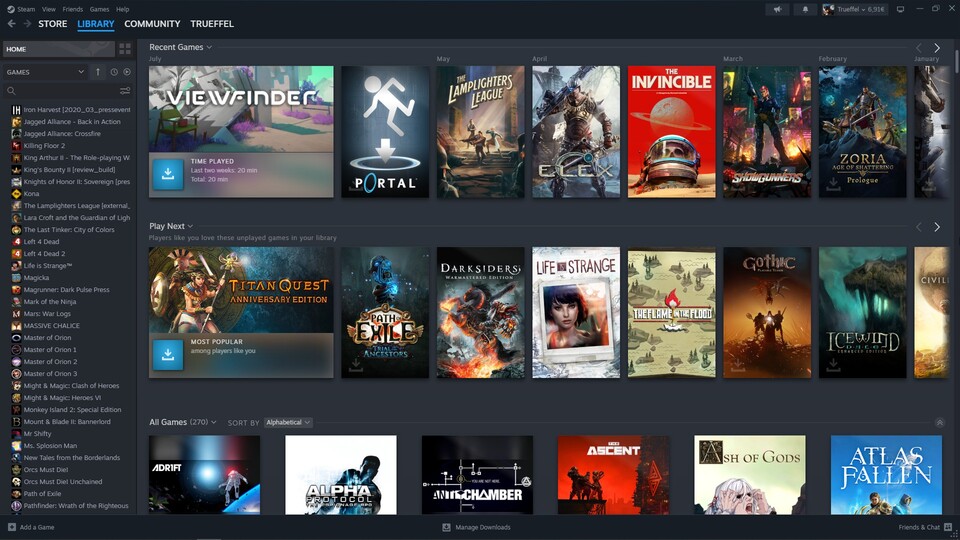Click the Left 4 Dead 2 icon
Image resolution: width=960 pixels, height=540 pixels.
(x=17, y=253)
